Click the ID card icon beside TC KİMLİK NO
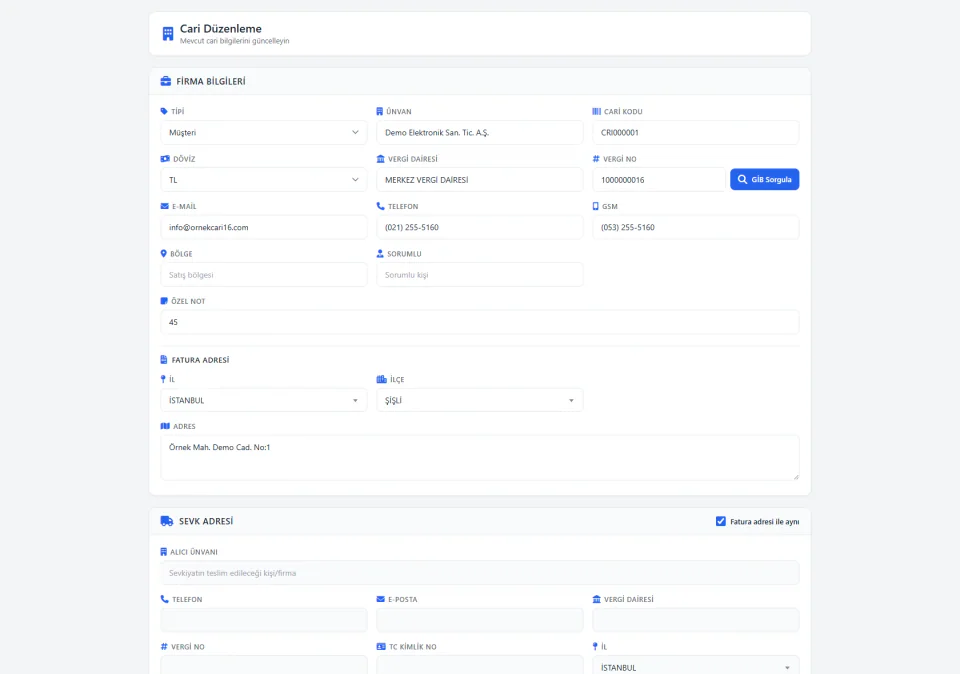960x674 pixels. [381, 646]
